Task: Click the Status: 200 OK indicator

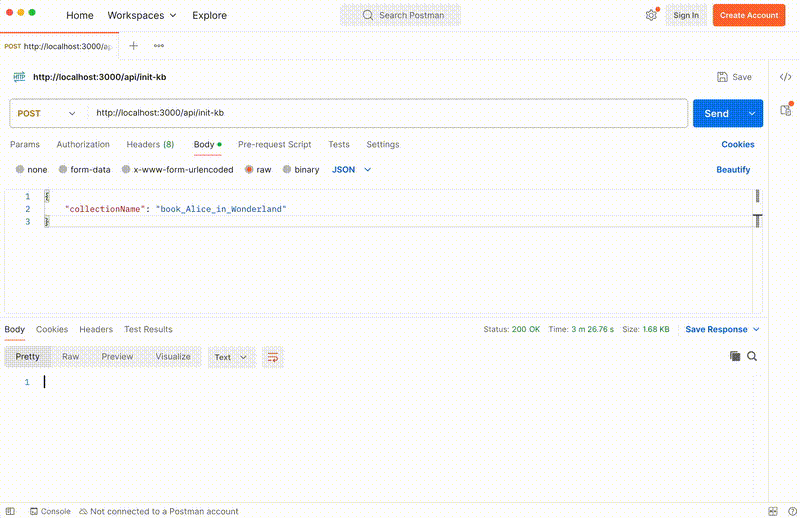Action: 511,329
